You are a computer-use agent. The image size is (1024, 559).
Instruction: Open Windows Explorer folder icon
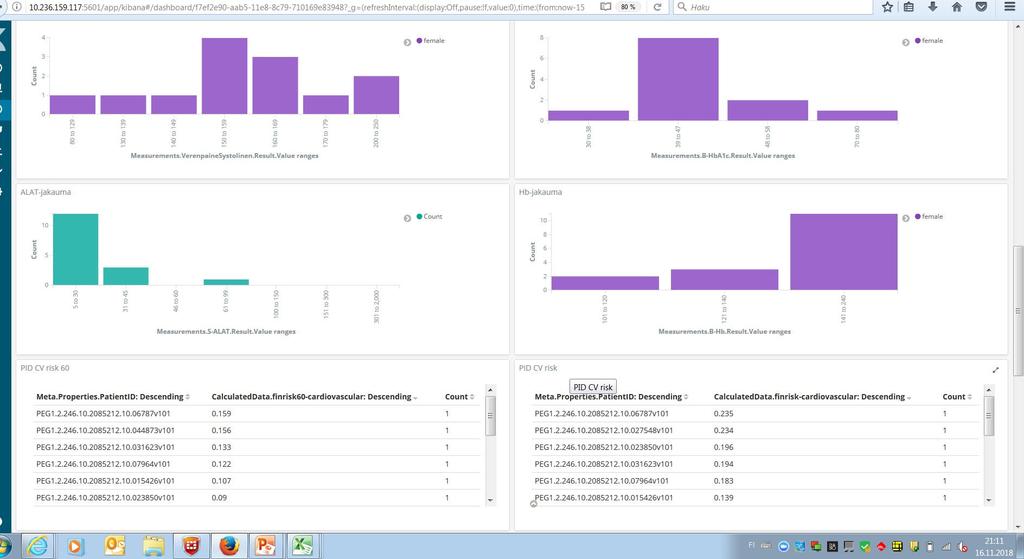(x=153, y=545)
